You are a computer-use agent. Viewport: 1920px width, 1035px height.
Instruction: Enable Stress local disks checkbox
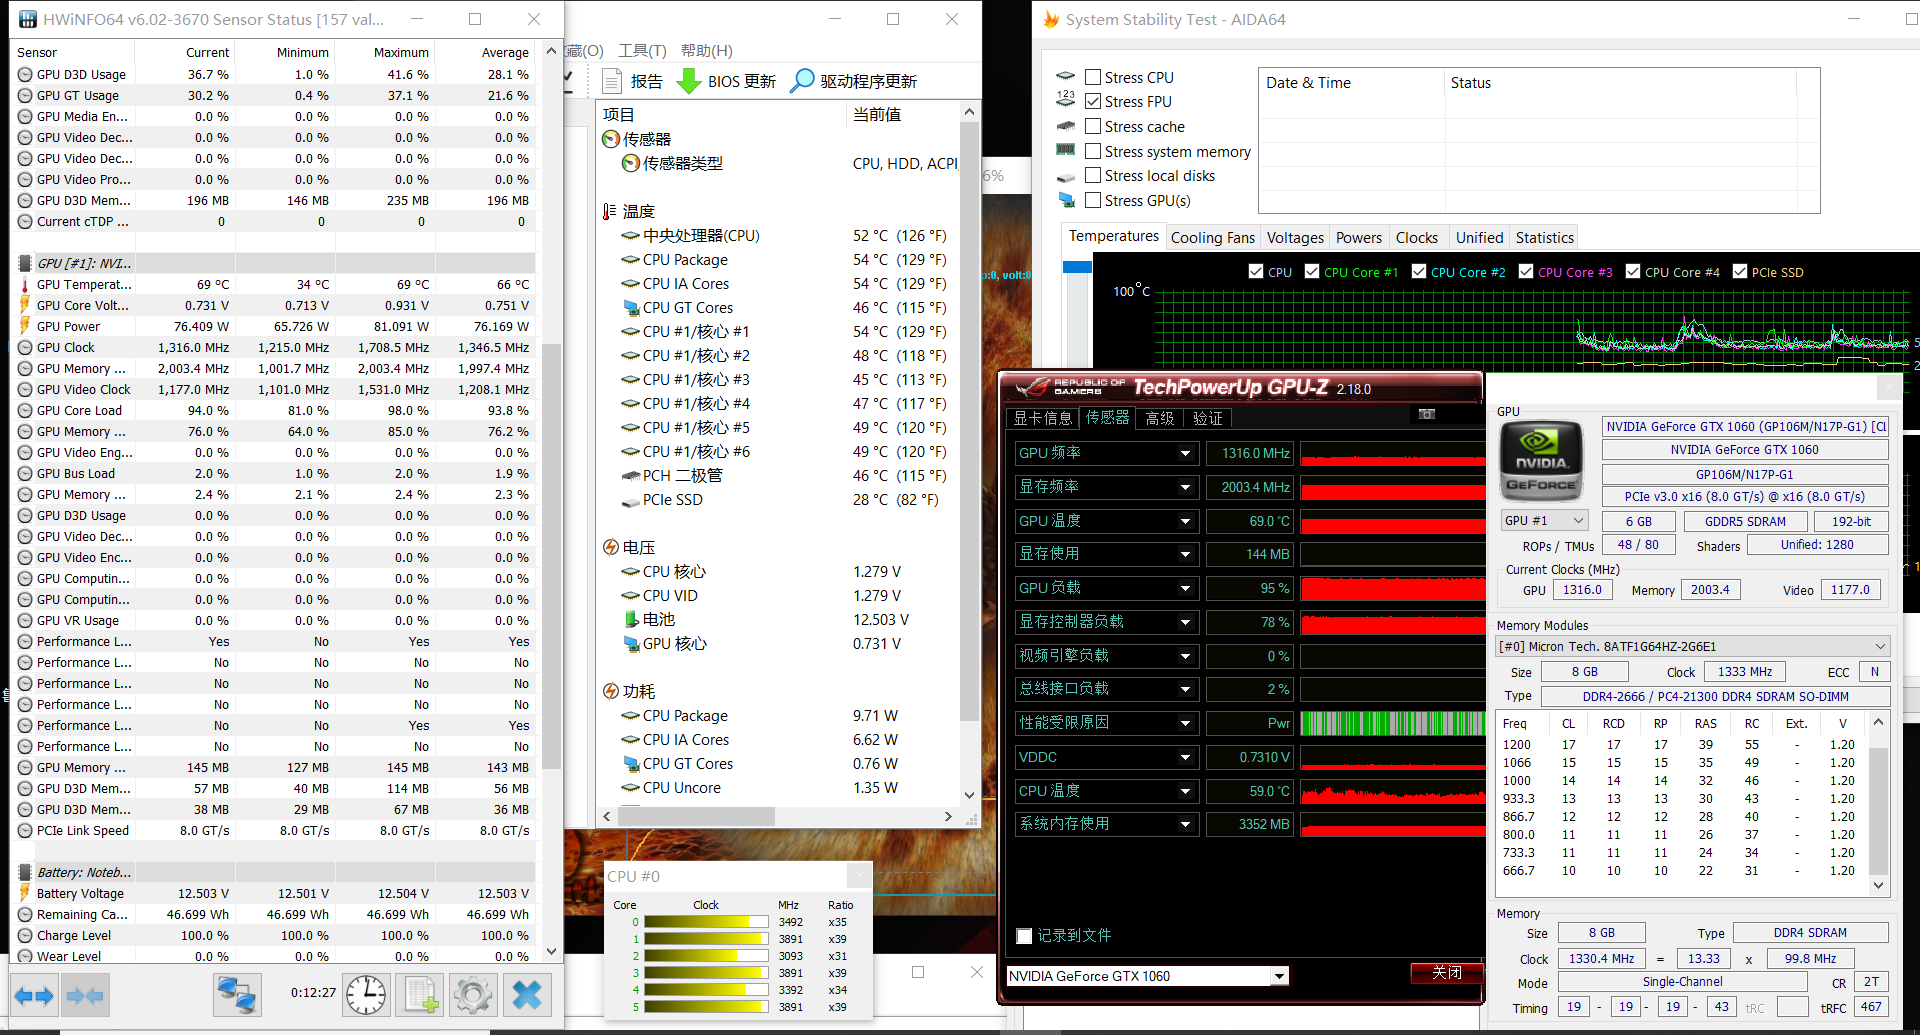[x=1093, y=175]
